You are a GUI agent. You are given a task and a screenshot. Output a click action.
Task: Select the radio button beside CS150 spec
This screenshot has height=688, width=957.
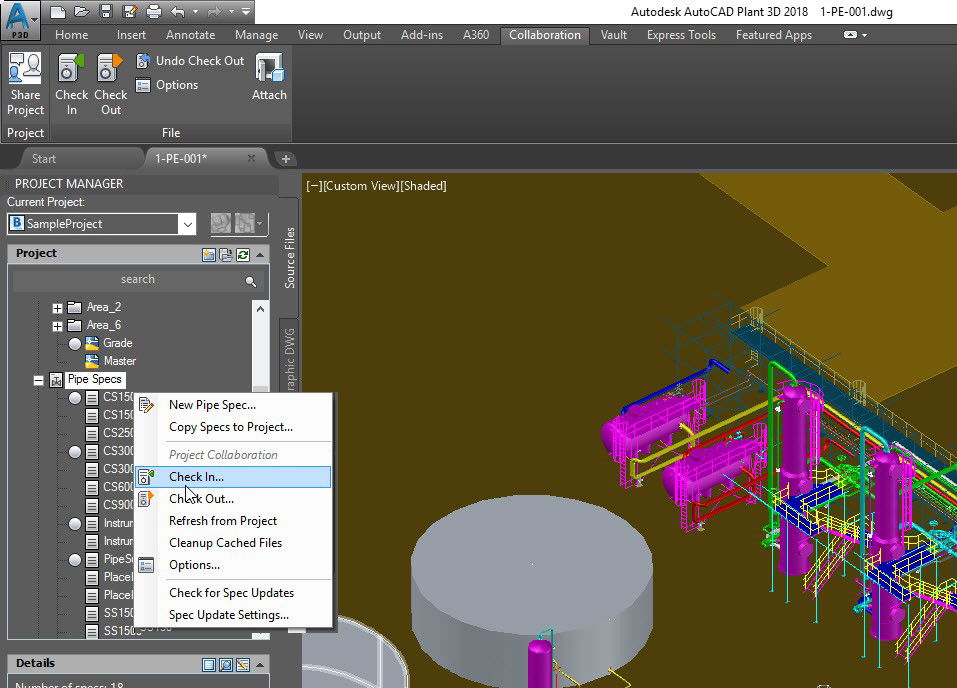pyautogui.click(x=77, y=396)
